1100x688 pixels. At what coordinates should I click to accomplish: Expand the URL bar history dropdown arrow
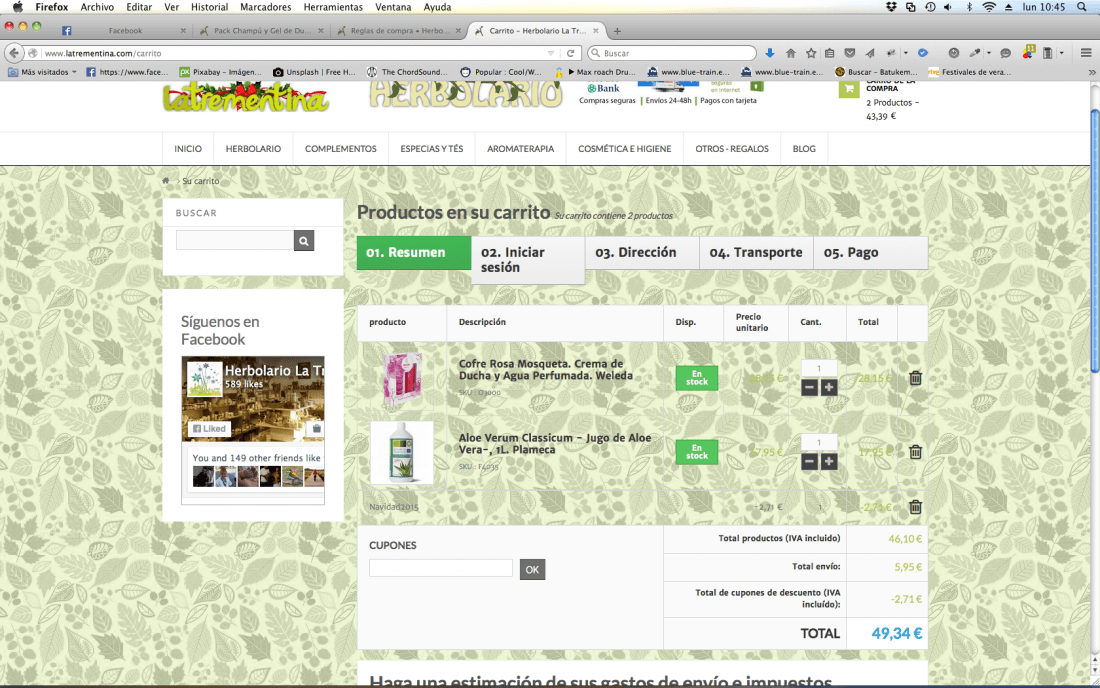pos(551,53)
